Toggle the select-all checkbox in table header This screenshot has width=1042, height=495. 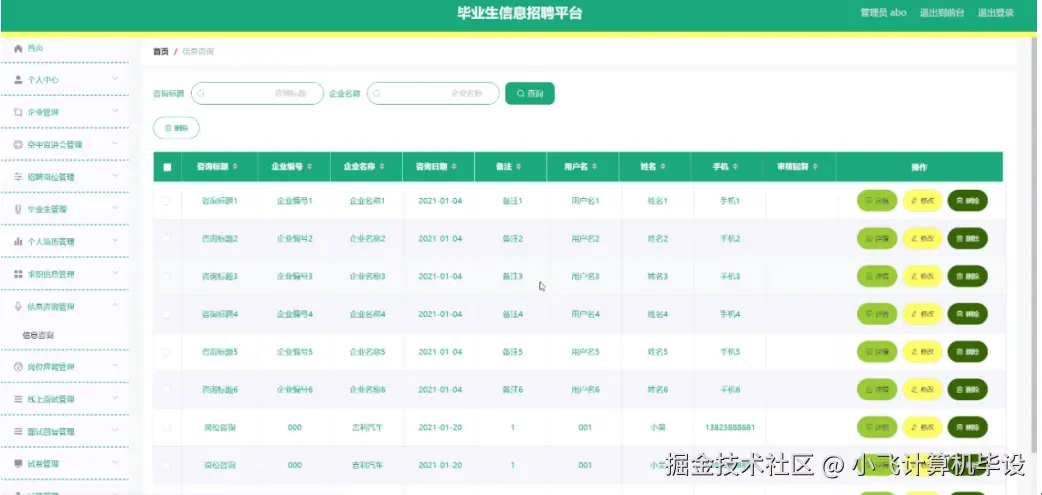pos(167,167)
